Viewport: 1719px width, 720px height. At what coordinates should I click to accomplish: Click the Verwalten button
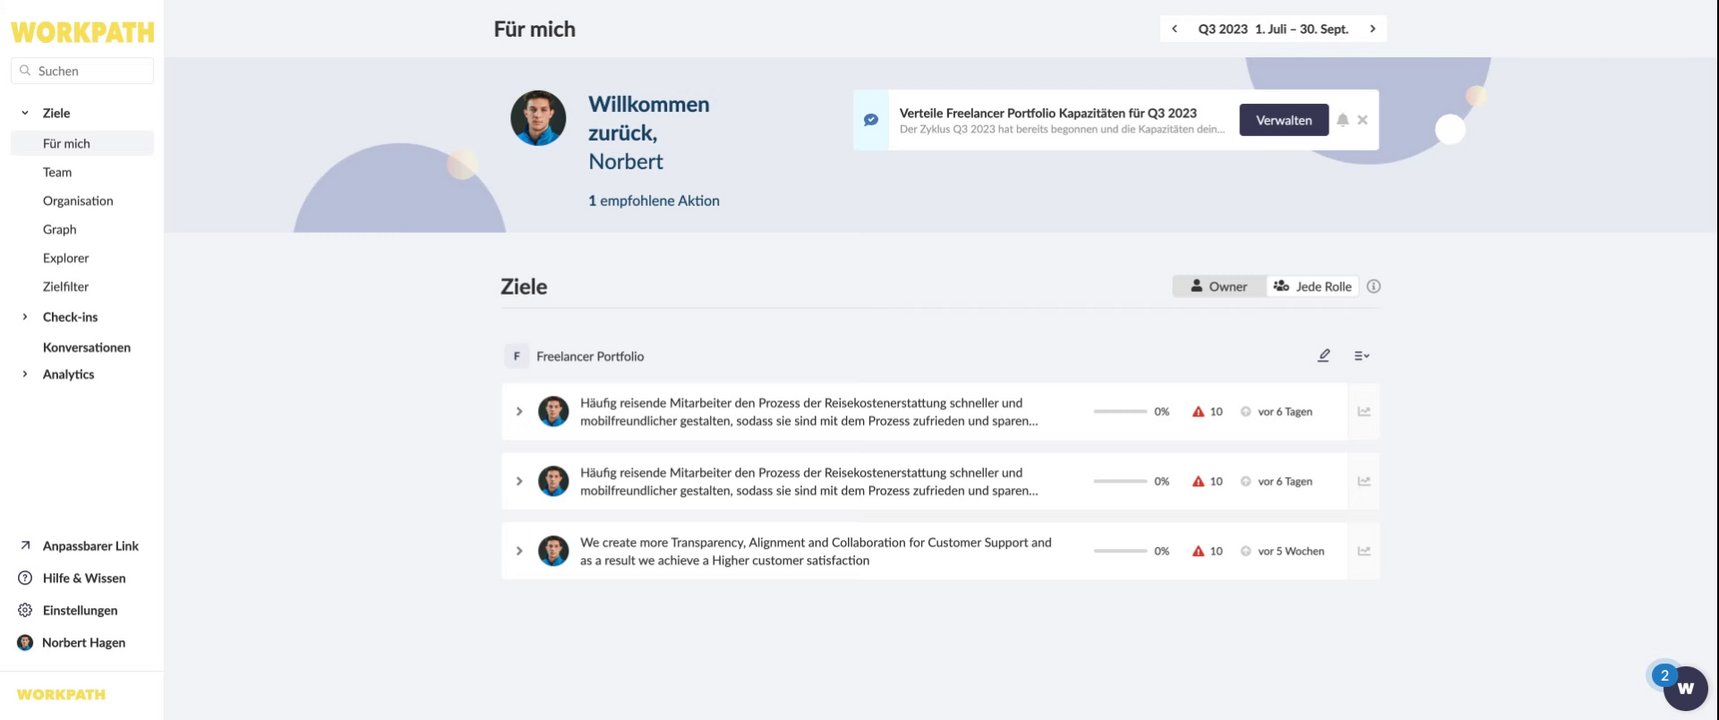1284,120
